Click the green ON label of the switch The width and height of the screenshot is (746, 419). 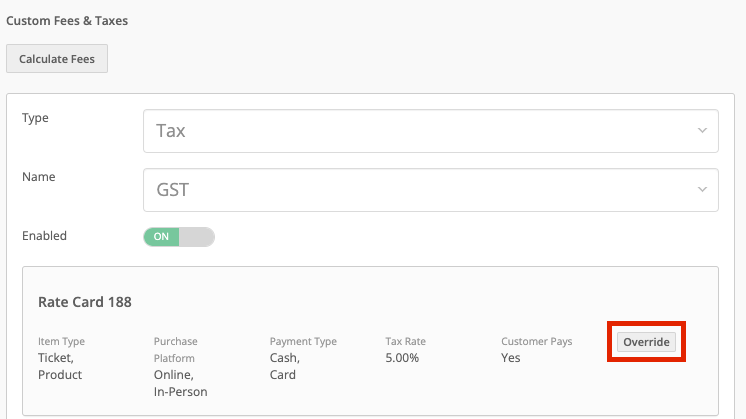coord(161,236)
